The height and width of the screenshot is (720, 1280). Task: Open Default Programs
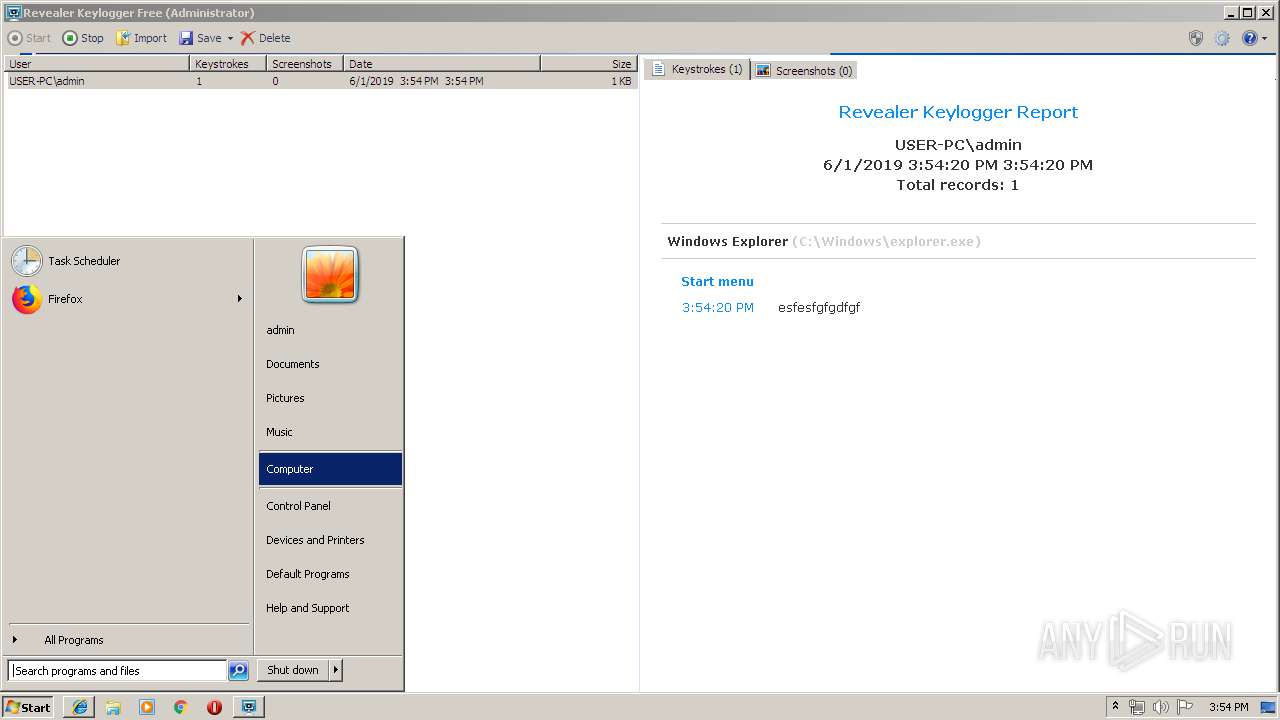tap(330, 574)
